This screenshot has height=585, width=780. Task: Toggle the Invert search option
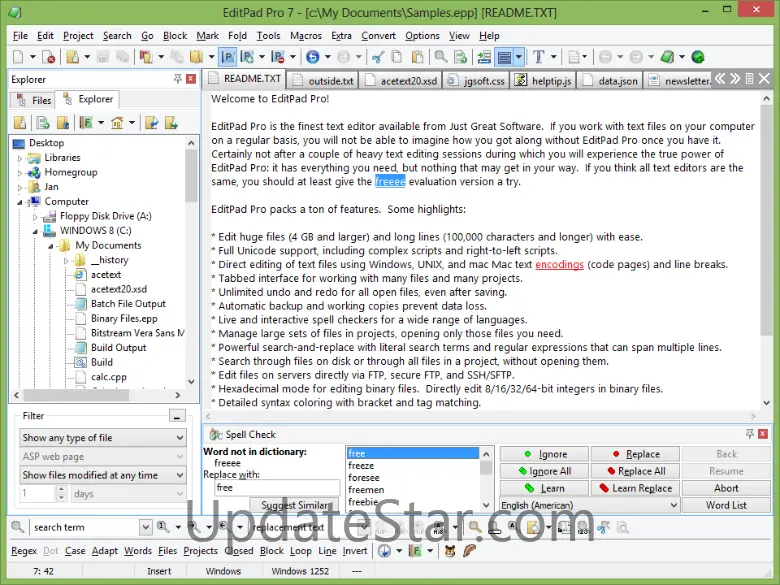[355, 551]
